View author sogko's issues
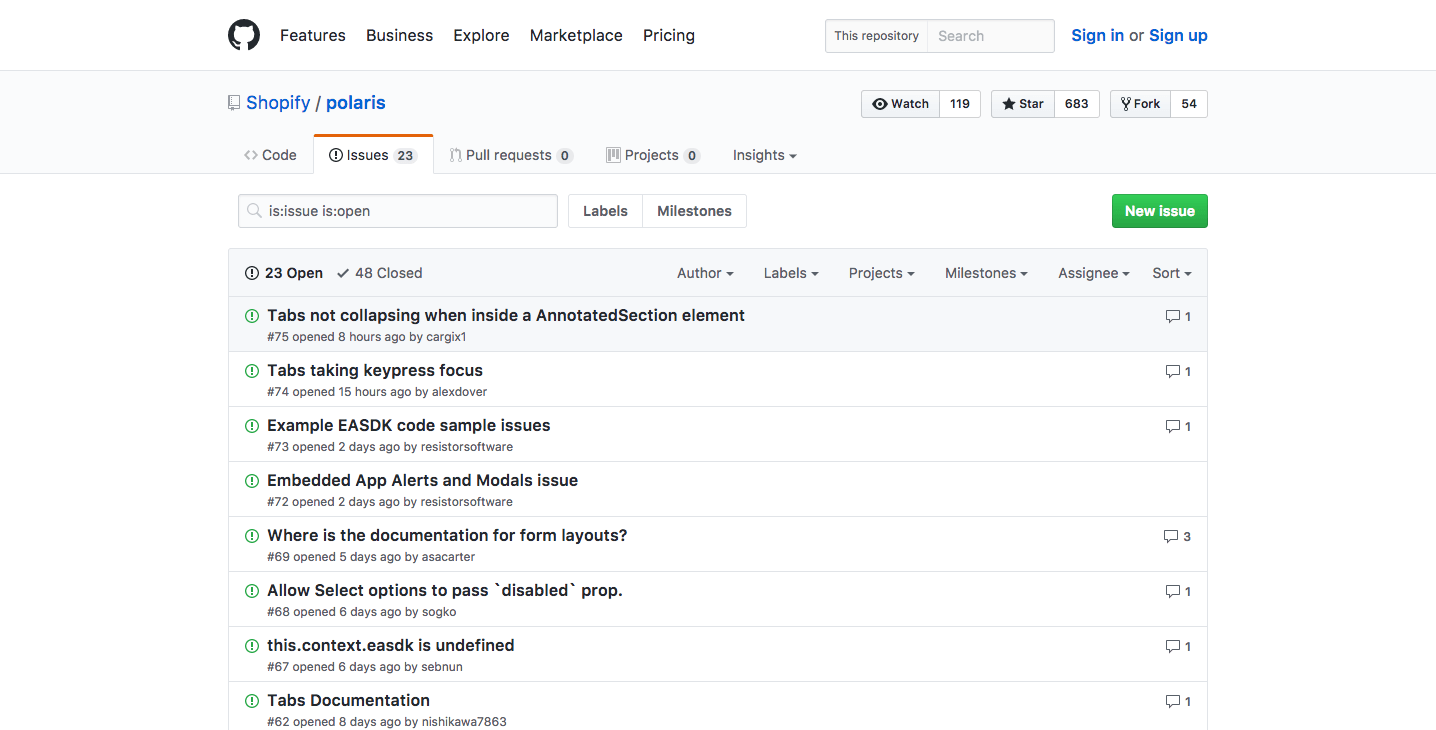The image size is (1436, 730). (439, 612)
